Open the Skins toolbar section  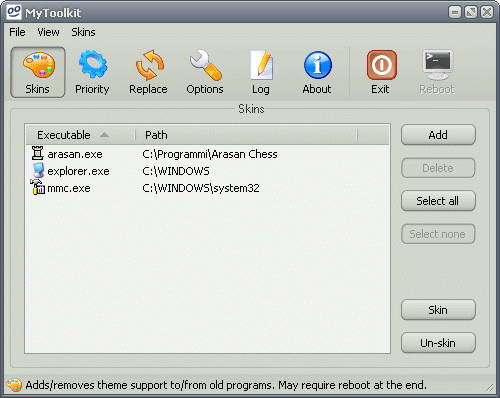point(38,72)
